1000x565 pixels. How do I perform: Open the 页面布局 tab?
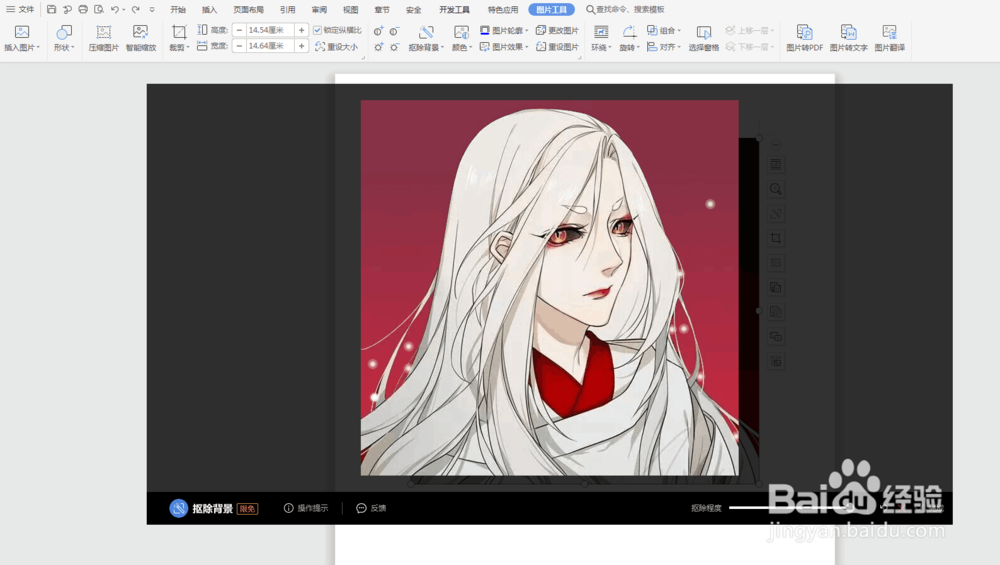click(248, 10)
